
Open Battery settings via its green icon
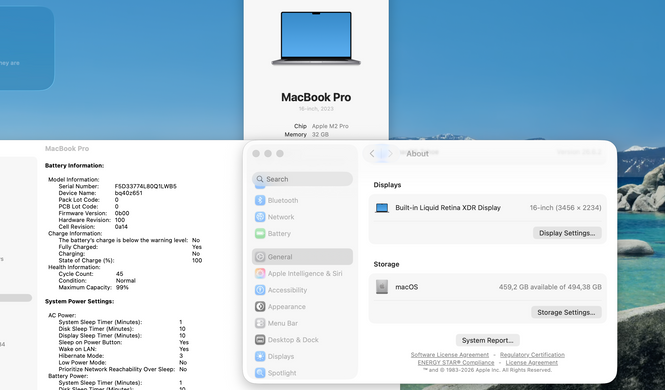(x=260, y=234)
